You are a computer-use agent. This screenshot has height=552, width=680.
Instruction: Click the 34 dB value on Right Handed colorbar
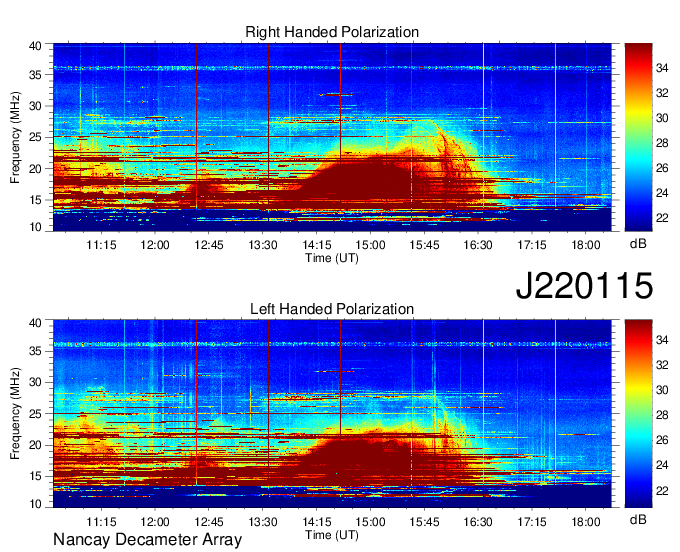click(x=662, y=68)
